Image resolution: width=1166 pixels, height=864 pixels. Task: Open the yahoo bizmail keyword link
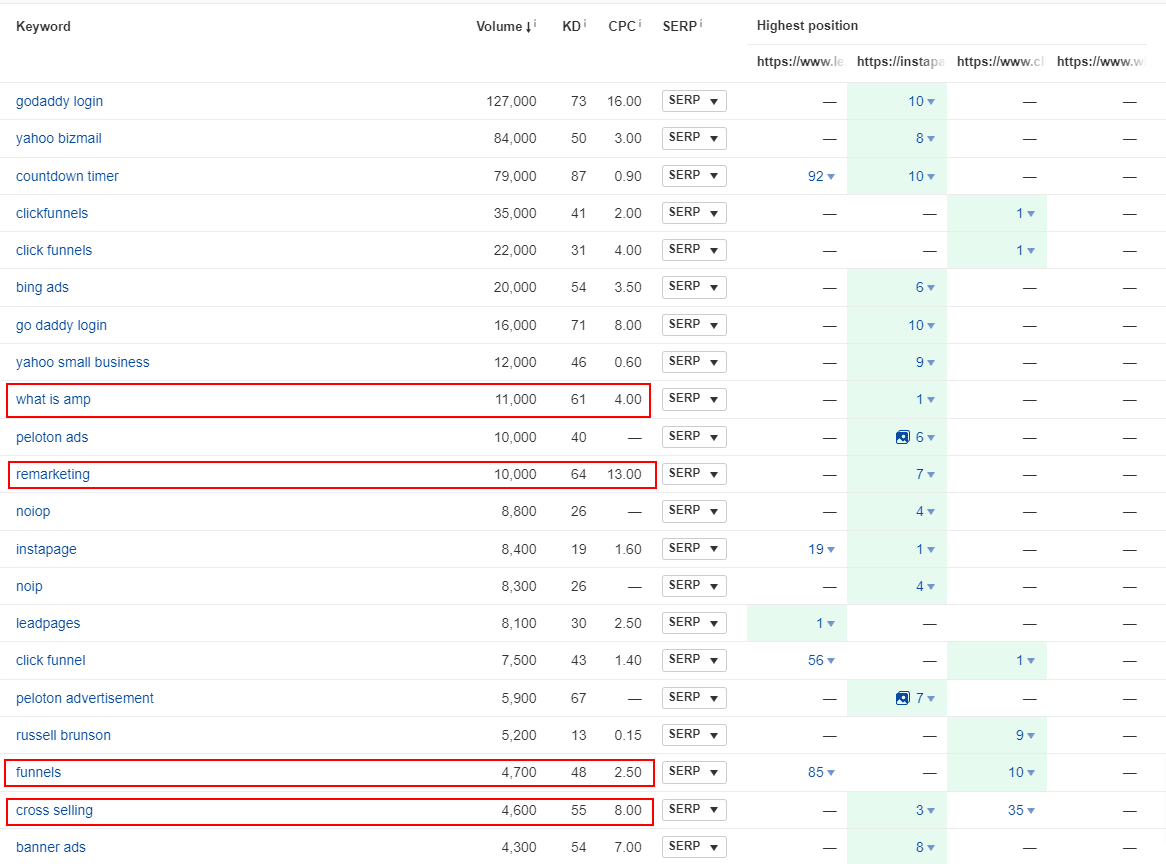click(59, 138)
